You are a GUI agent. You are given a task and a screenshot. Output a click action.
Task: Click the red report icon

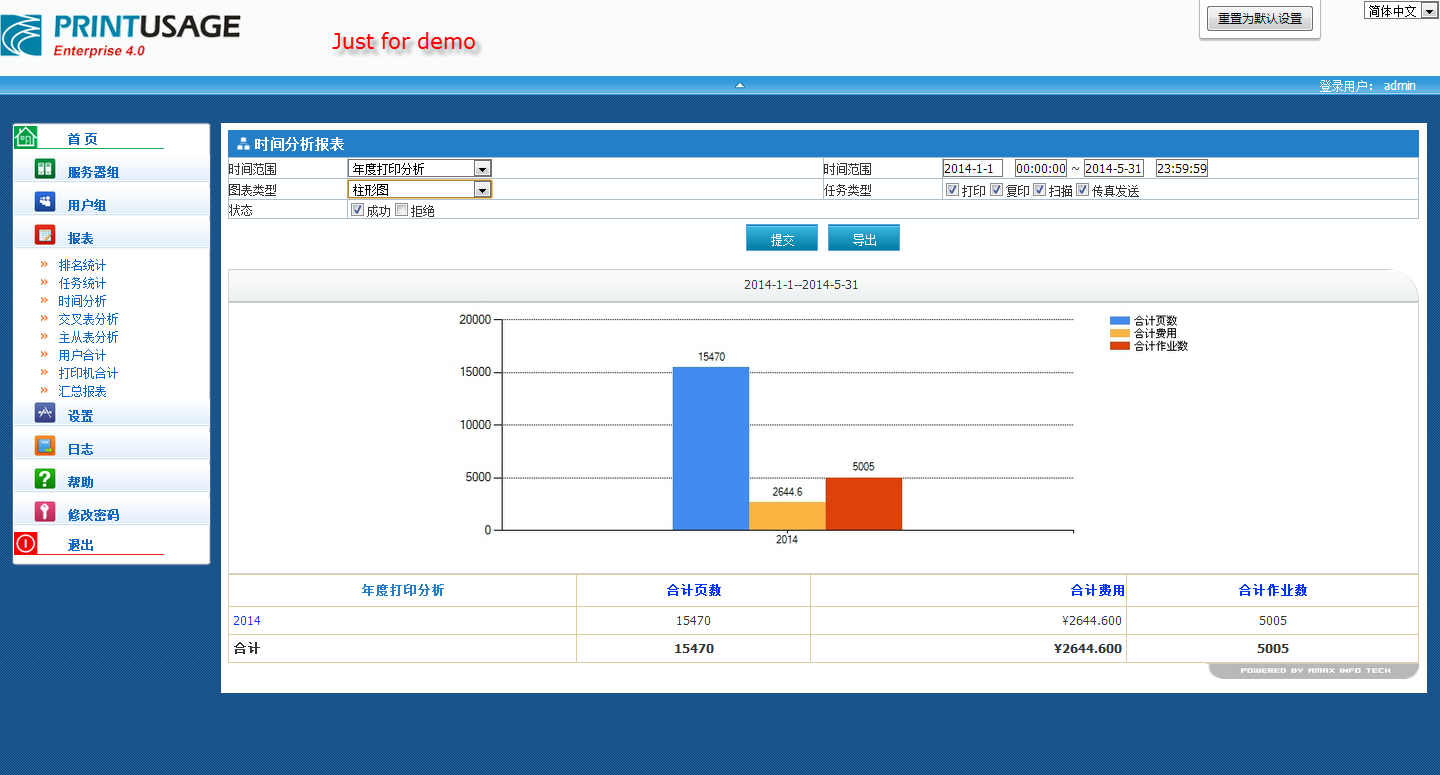pyautogui.click(x=45, y=235)
